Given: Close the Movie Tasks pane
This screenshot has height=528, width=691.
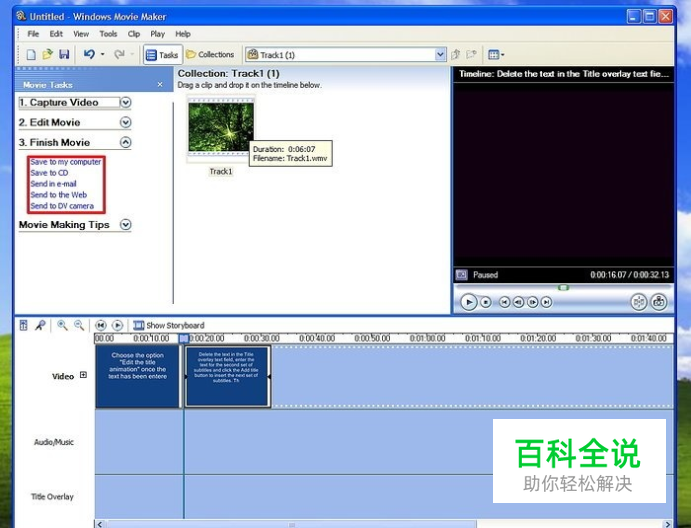Looking at the screenshot, I should [160, 85].
